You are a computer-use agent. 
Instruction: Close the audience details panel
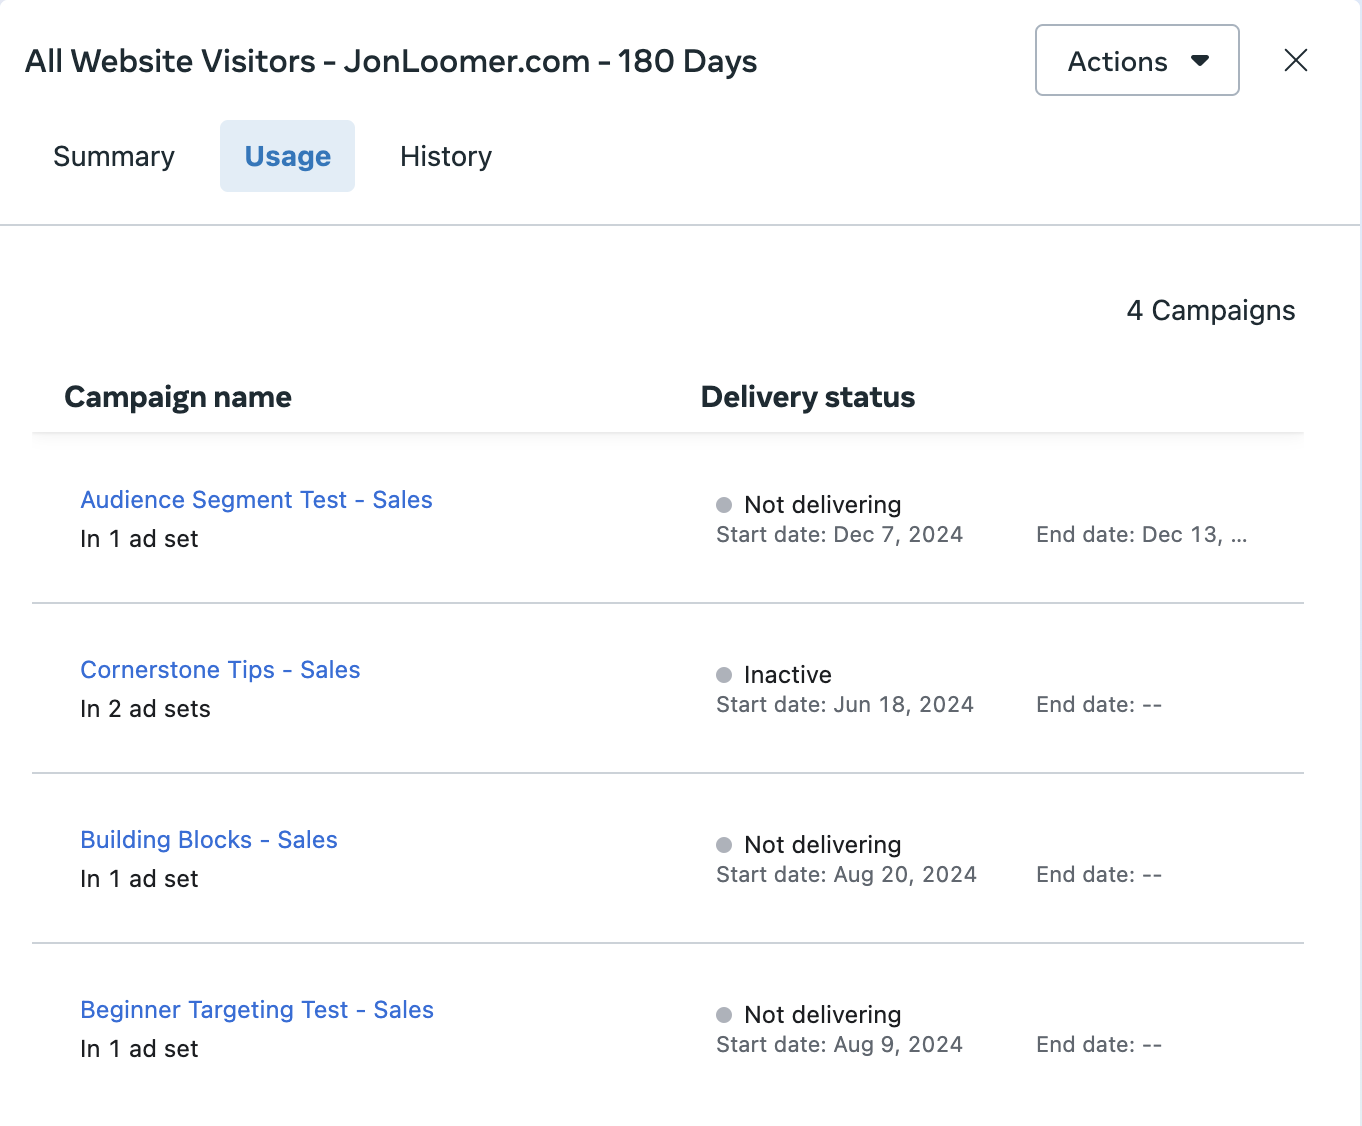1296,60
